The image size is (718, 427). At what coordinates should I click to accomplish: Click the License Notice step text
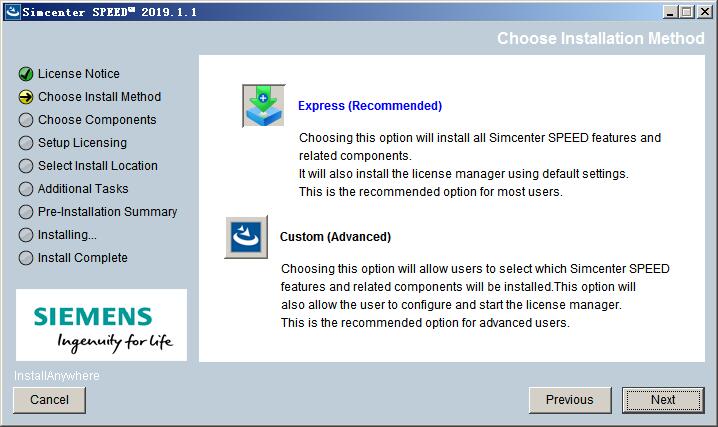tap(79, 74)
